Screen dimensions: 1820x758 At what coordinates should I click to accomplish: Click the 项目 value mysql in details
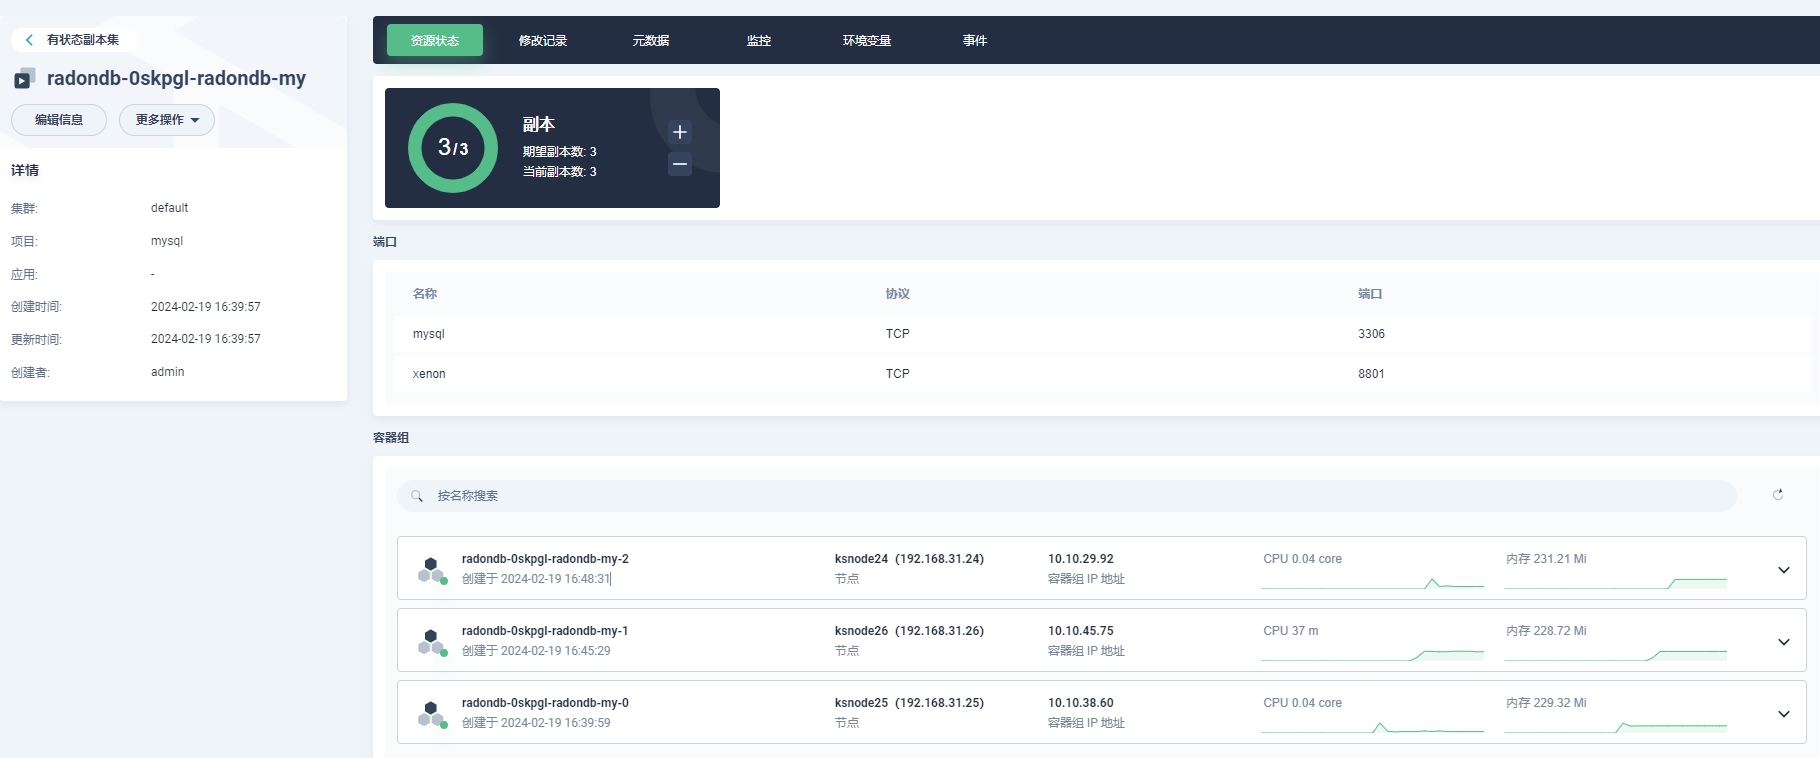tap(167, 241)
